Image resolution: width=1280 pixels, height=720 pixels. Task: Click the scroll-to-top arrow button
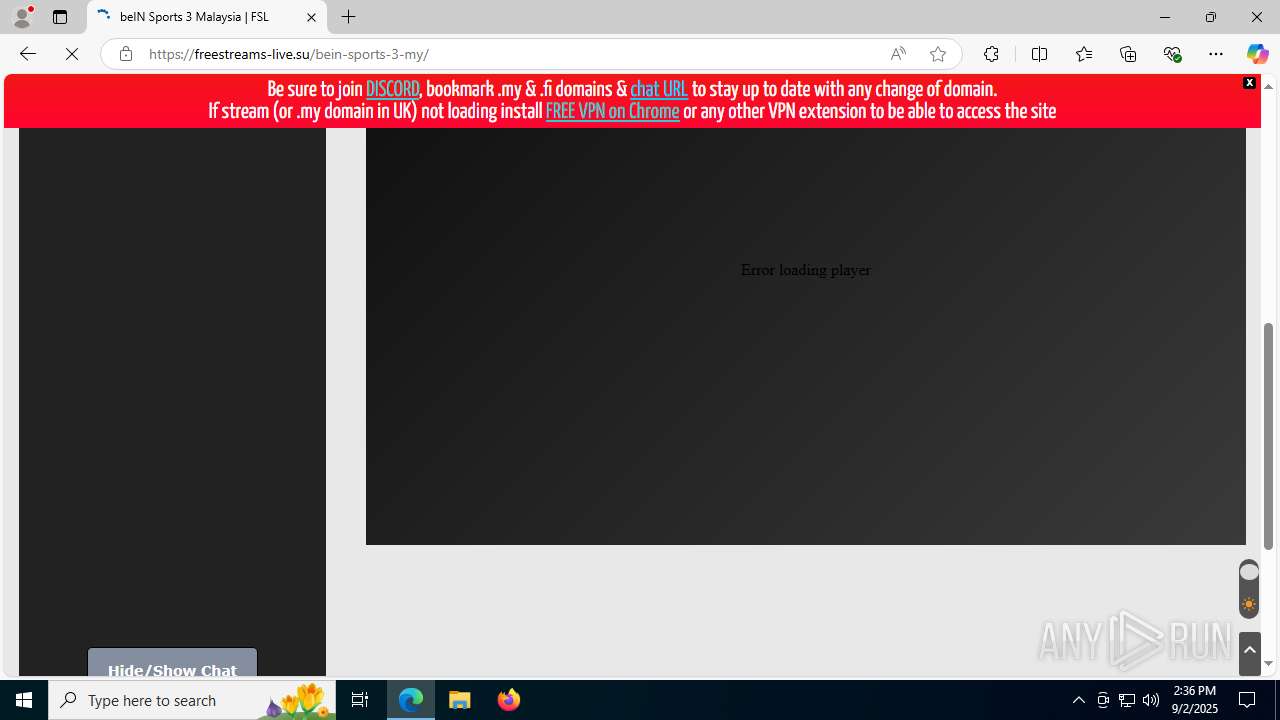[x=1249, y=653]
